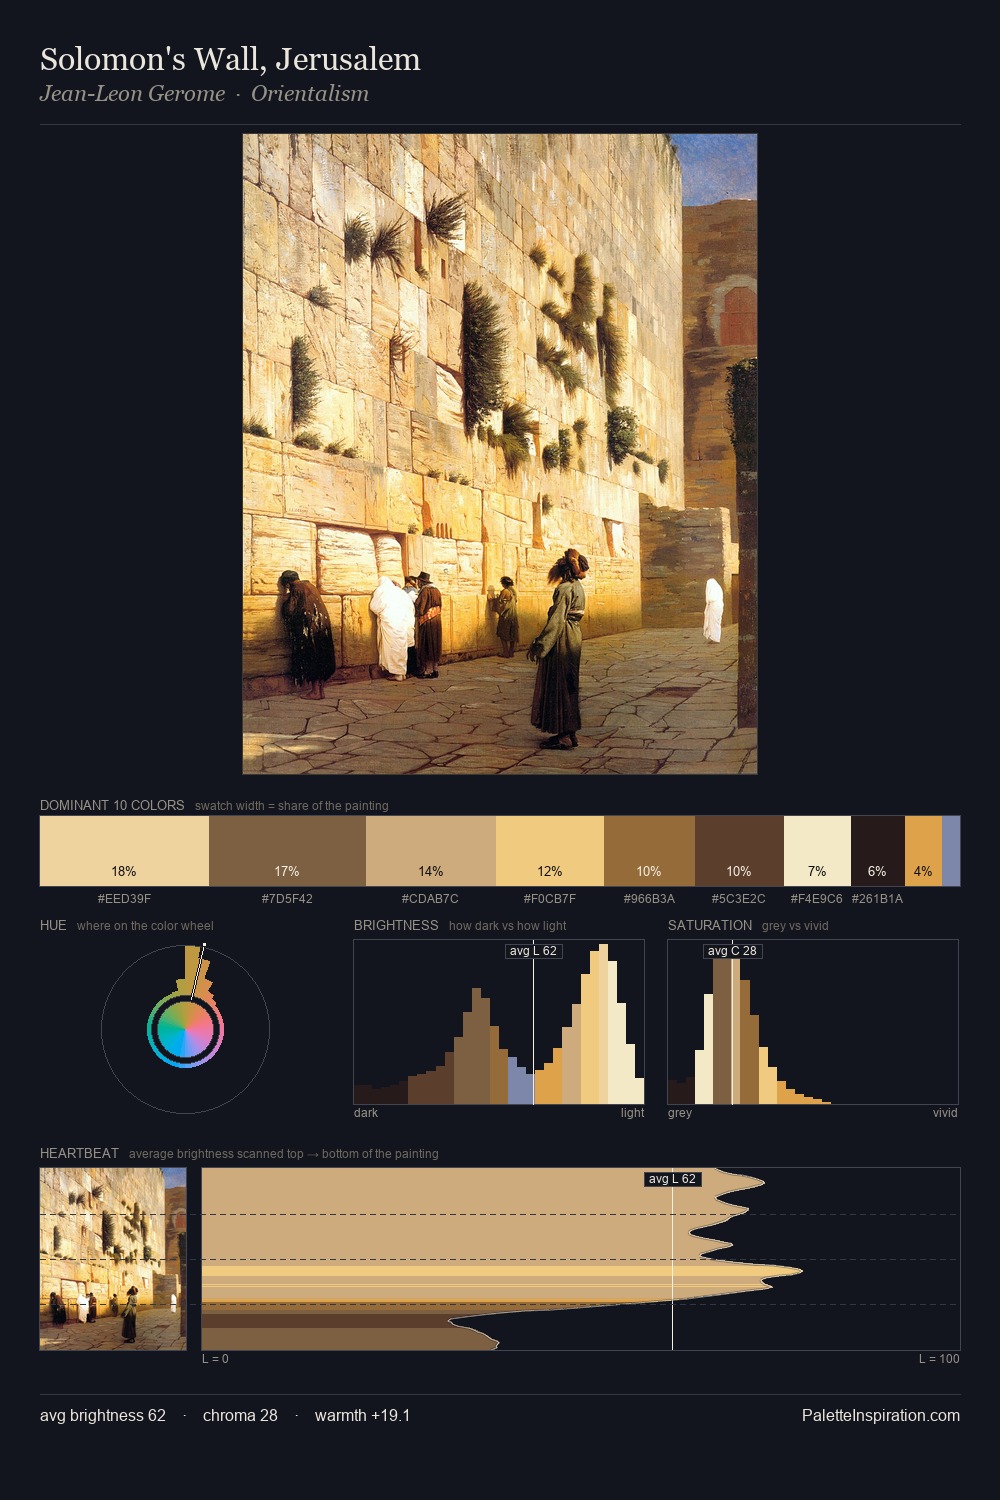
Task: Click the 'light' axis label
Action: [x=632, y=1113]
